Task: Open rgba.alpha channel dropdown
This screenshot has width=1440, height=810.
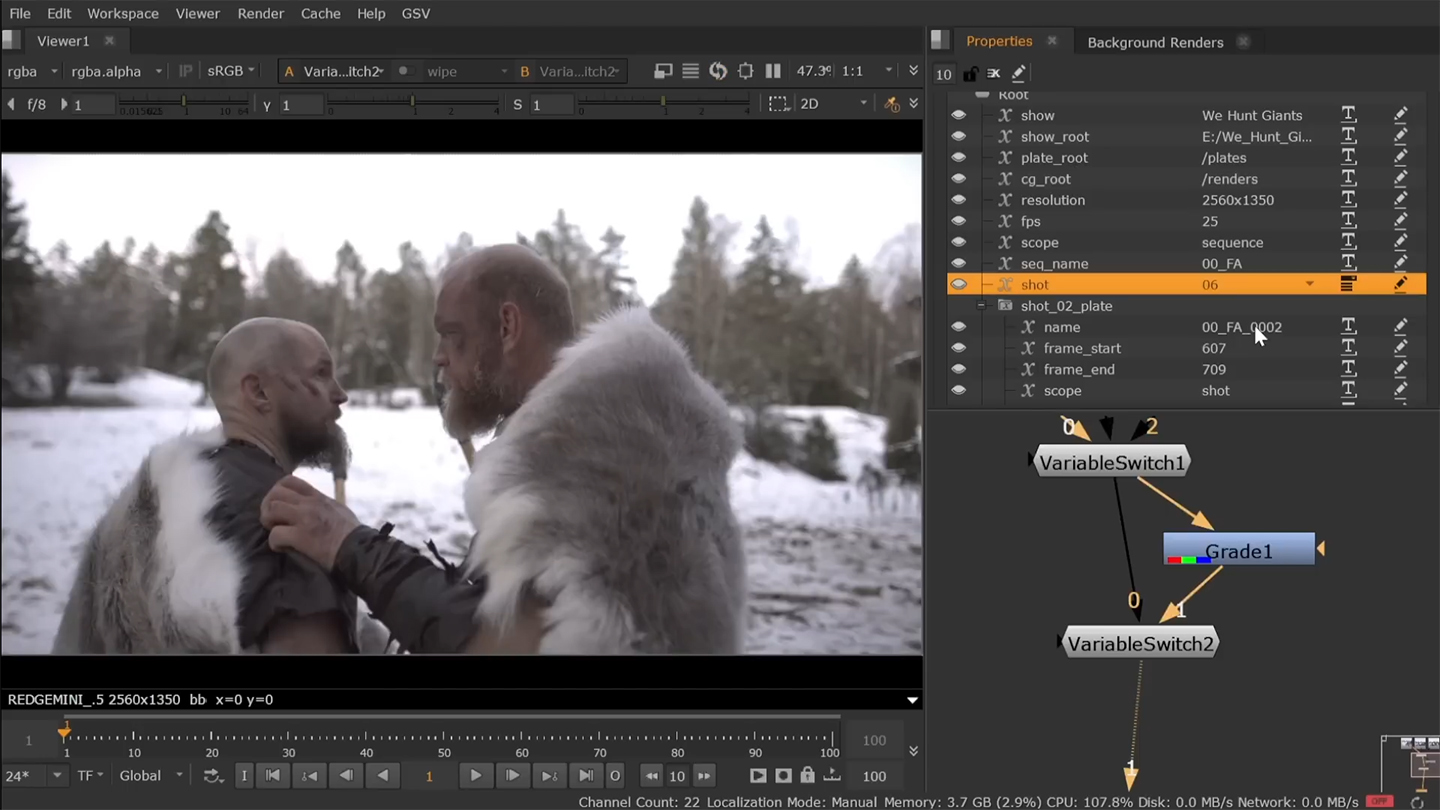Action: [x=116, y=71]
